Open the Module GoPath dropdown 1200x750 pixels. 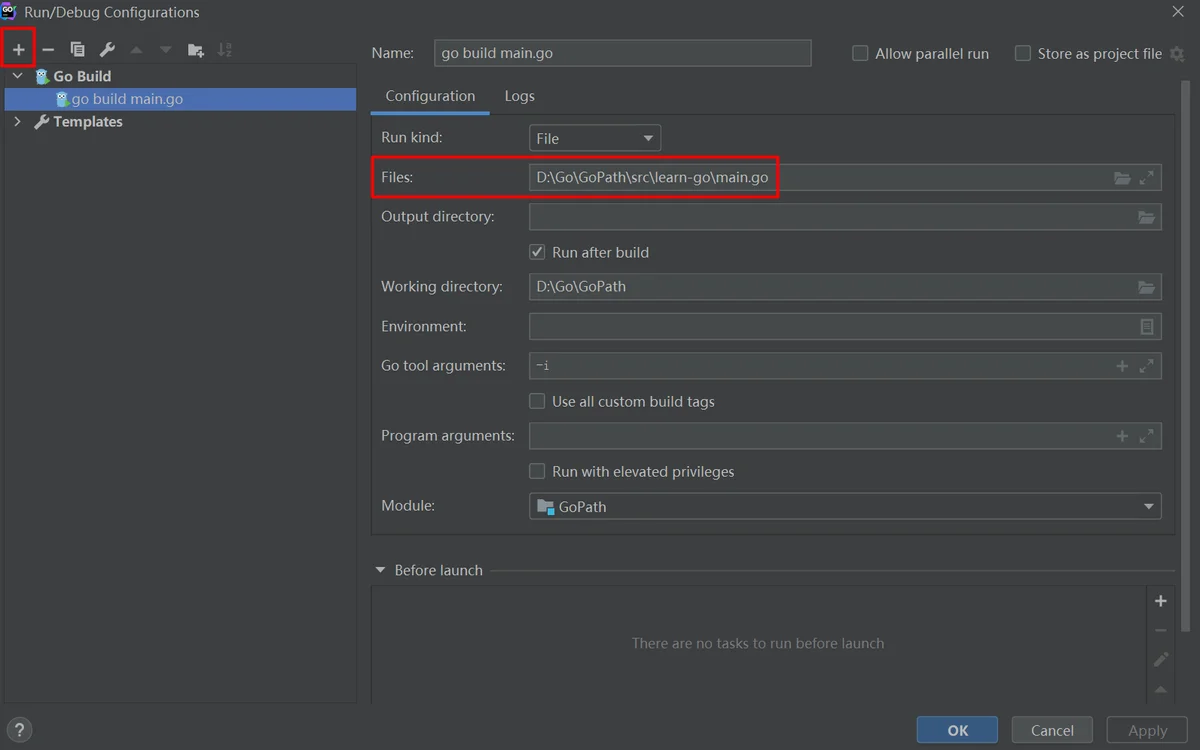coord(845,506)
